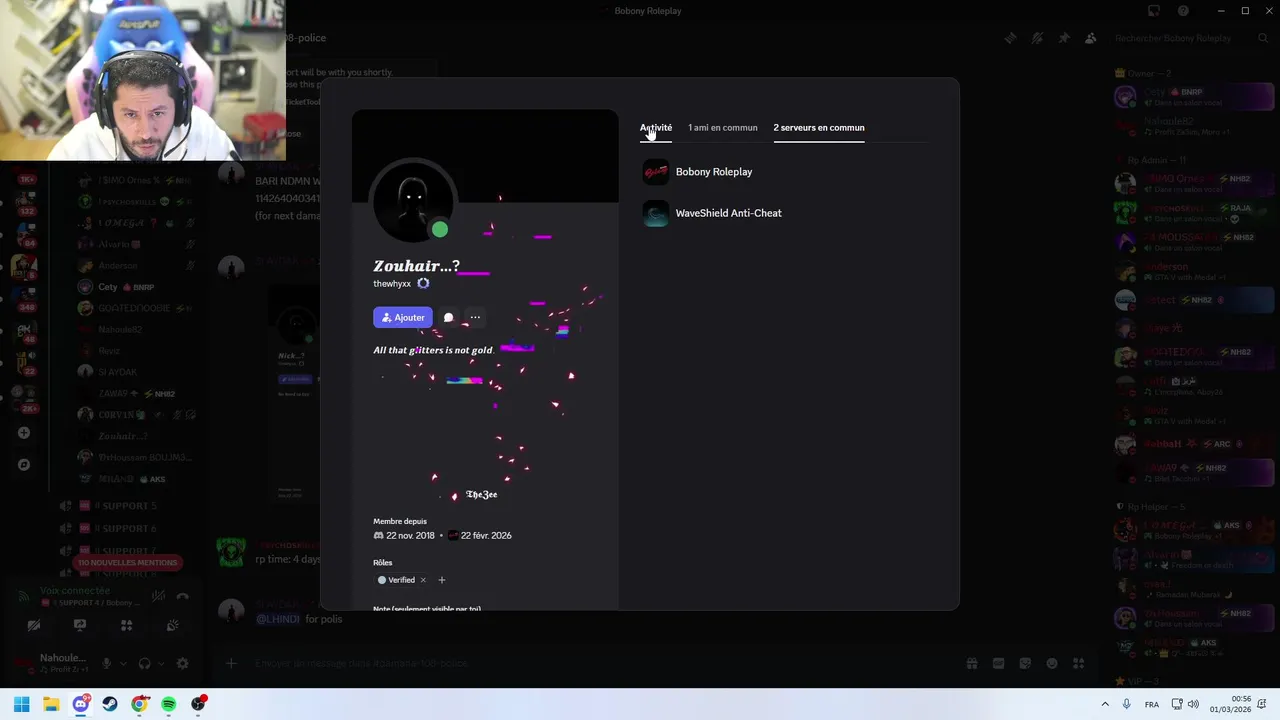Click the badge icon beside thewhyxx
The width and height of the screenshot is (1280, 720).
(423, 284)
